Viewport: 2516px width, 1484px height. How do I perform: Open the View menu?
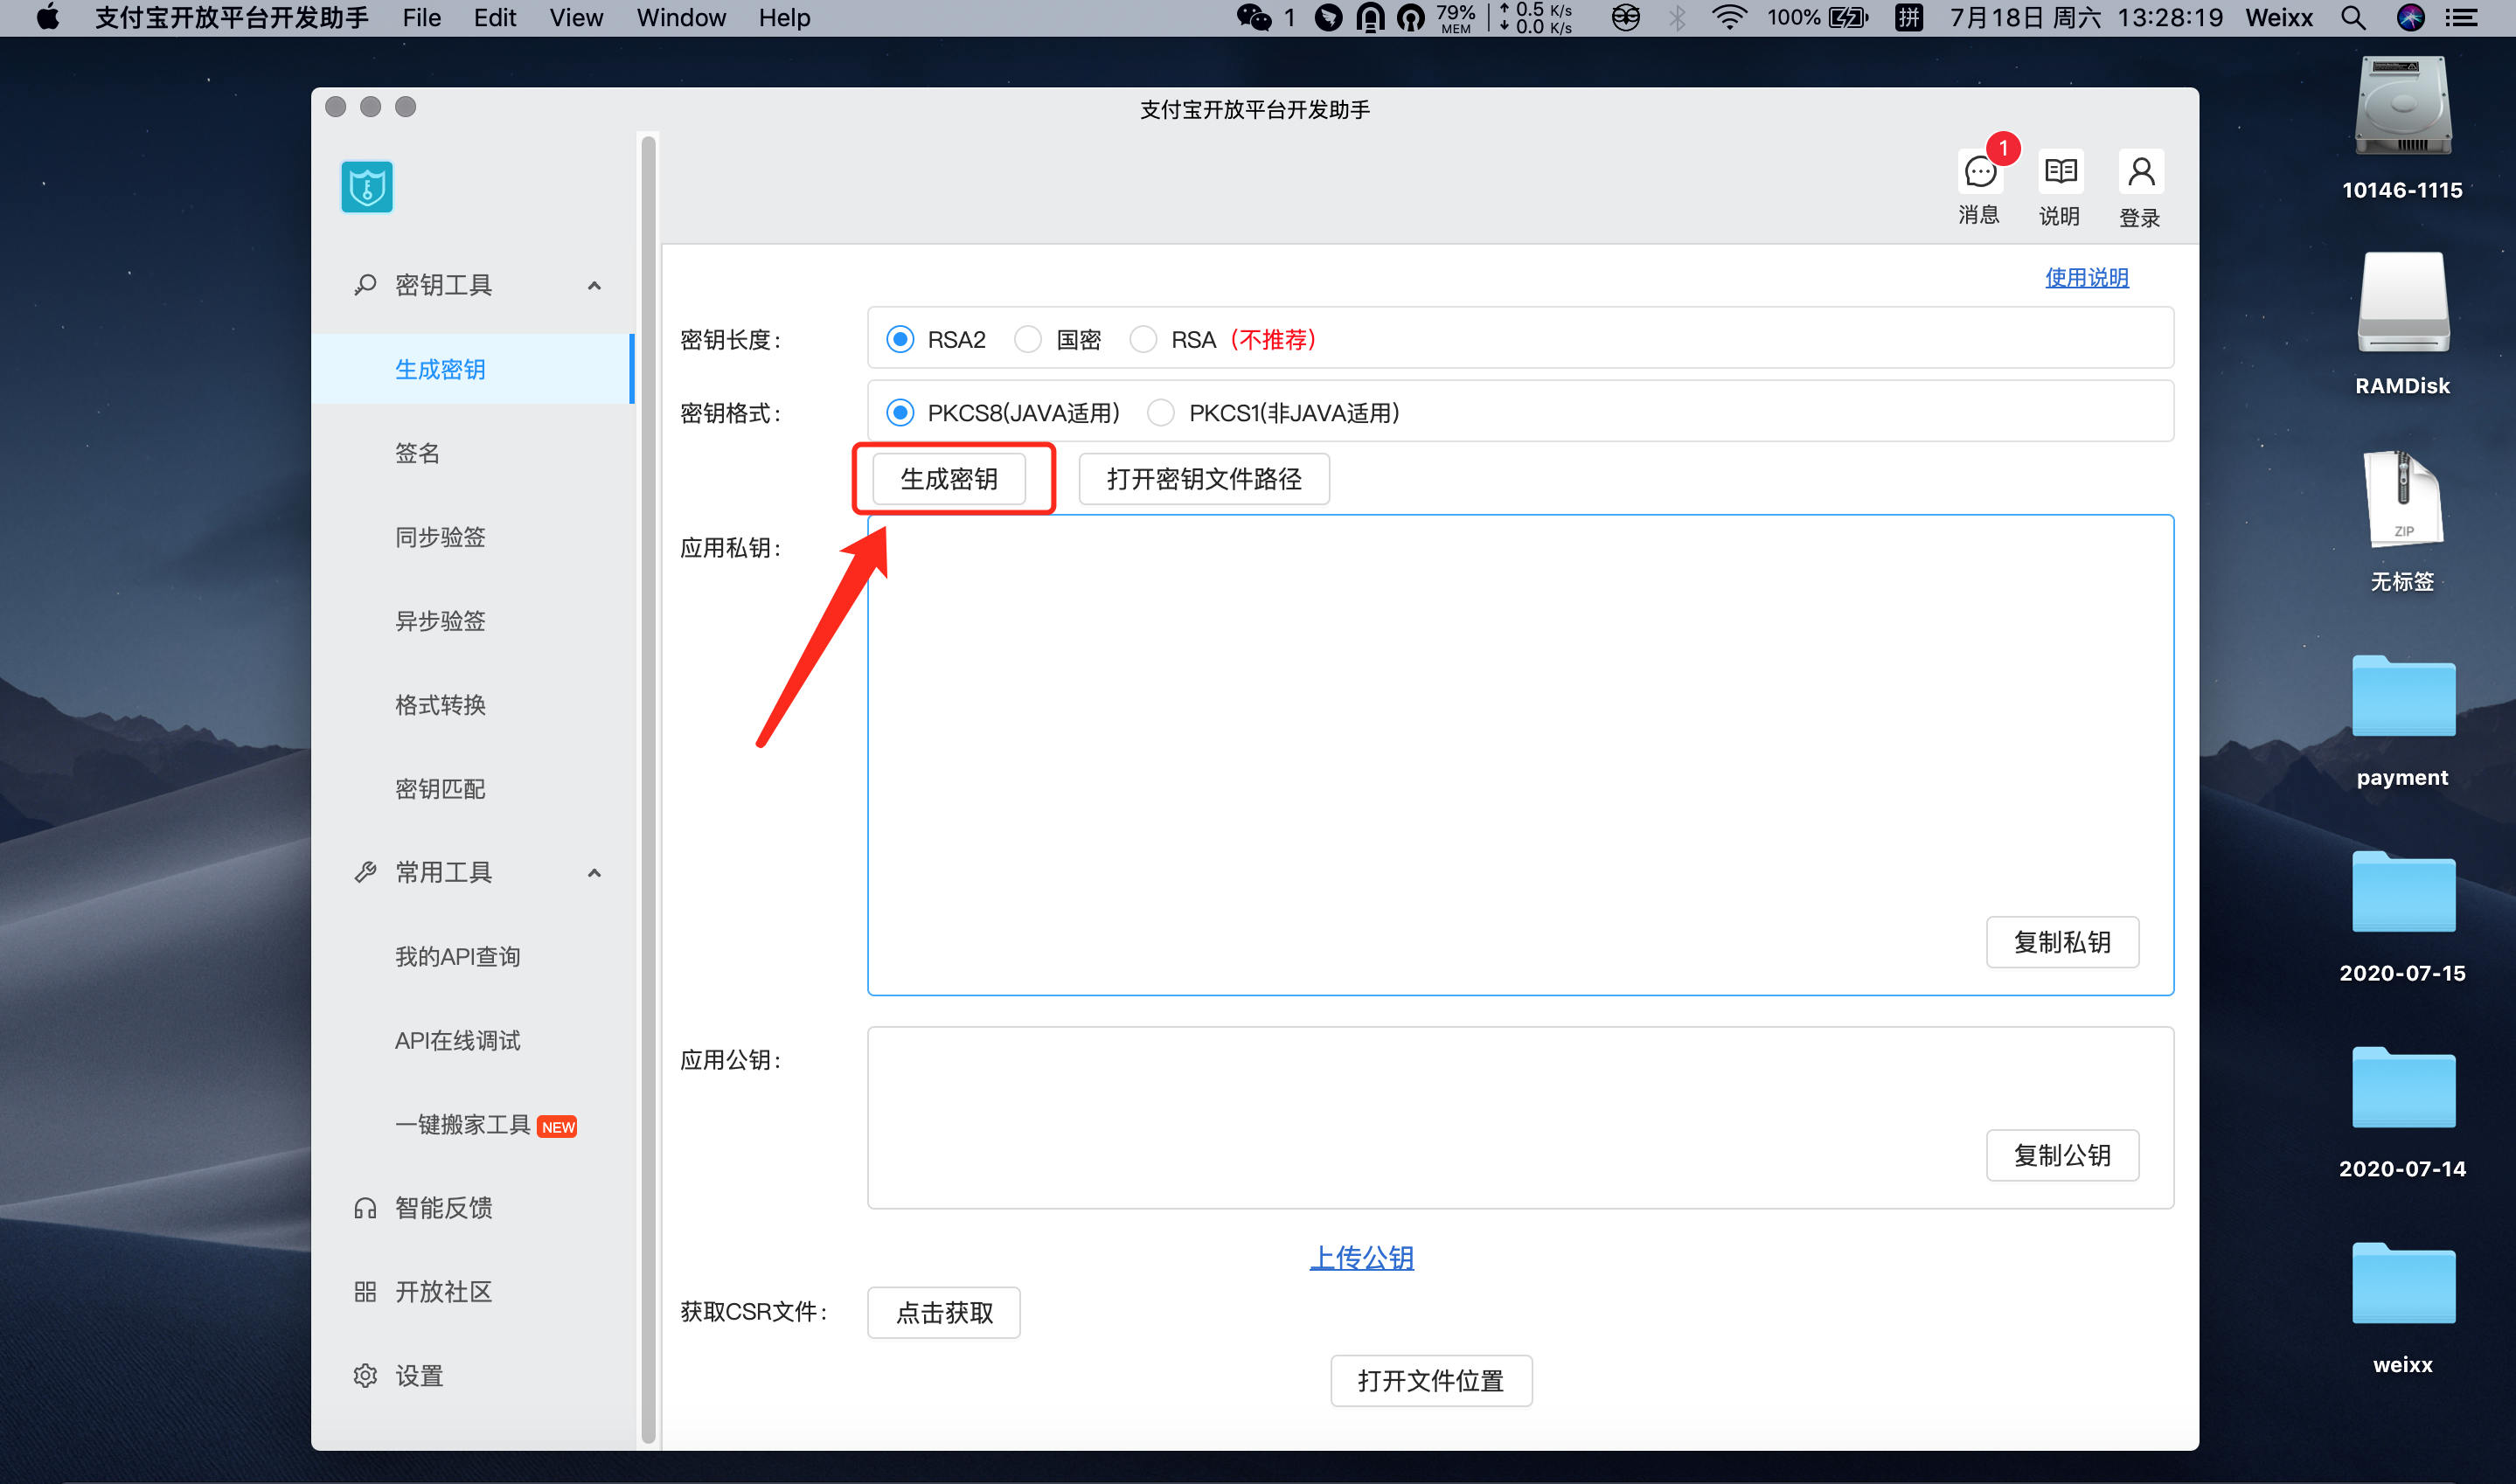coord(576,17)
